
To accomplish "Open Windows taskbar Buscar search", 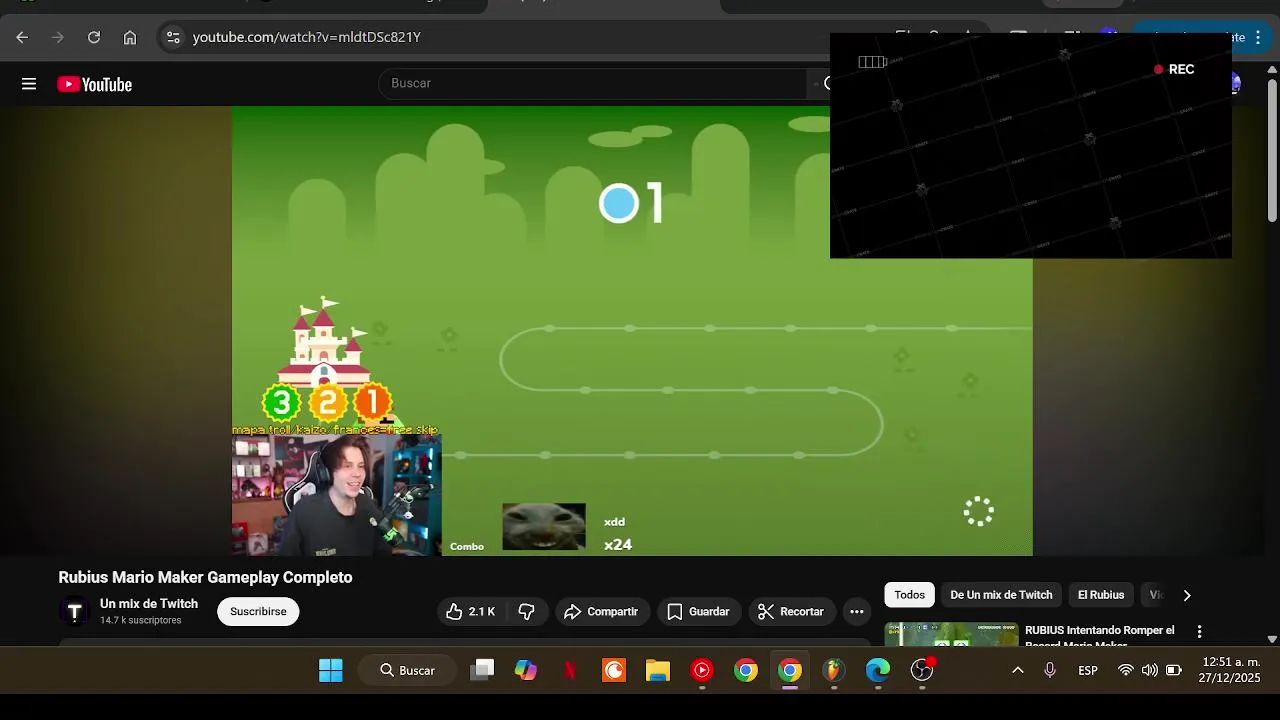I will tap(407, 670).
